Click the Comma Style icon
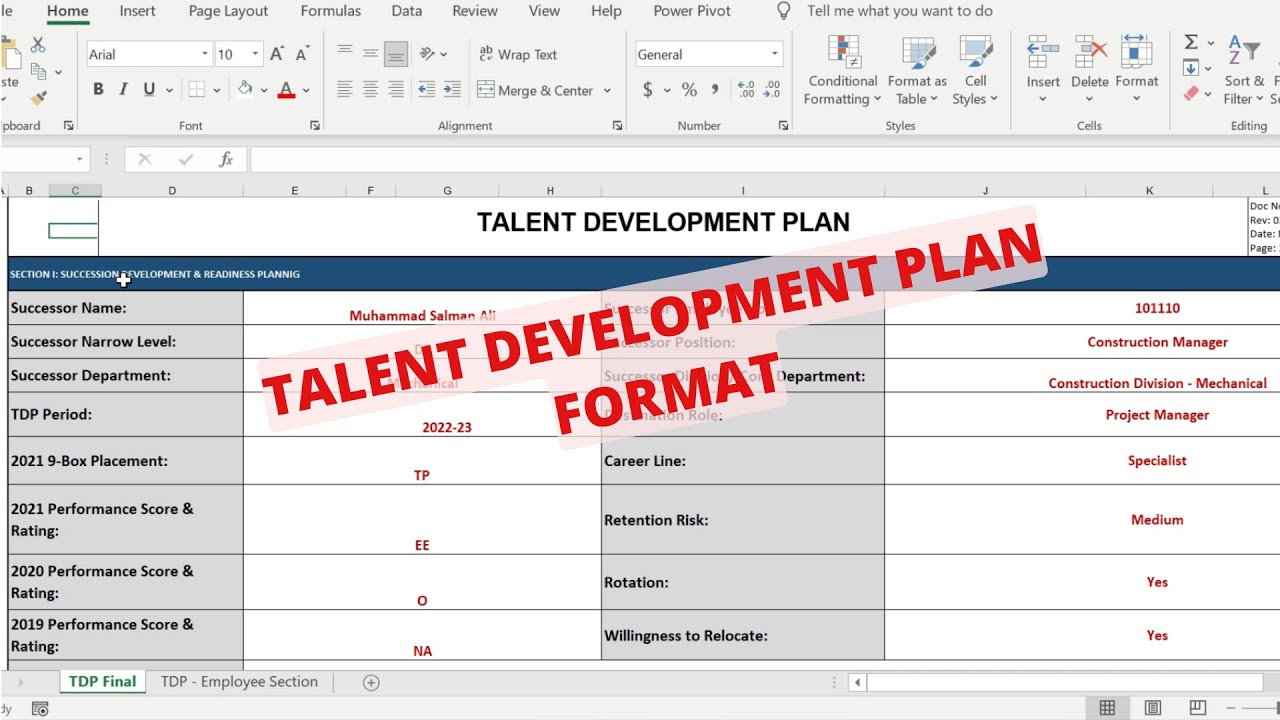Screen dimensions: 1280x720 [x=715, y=90]
